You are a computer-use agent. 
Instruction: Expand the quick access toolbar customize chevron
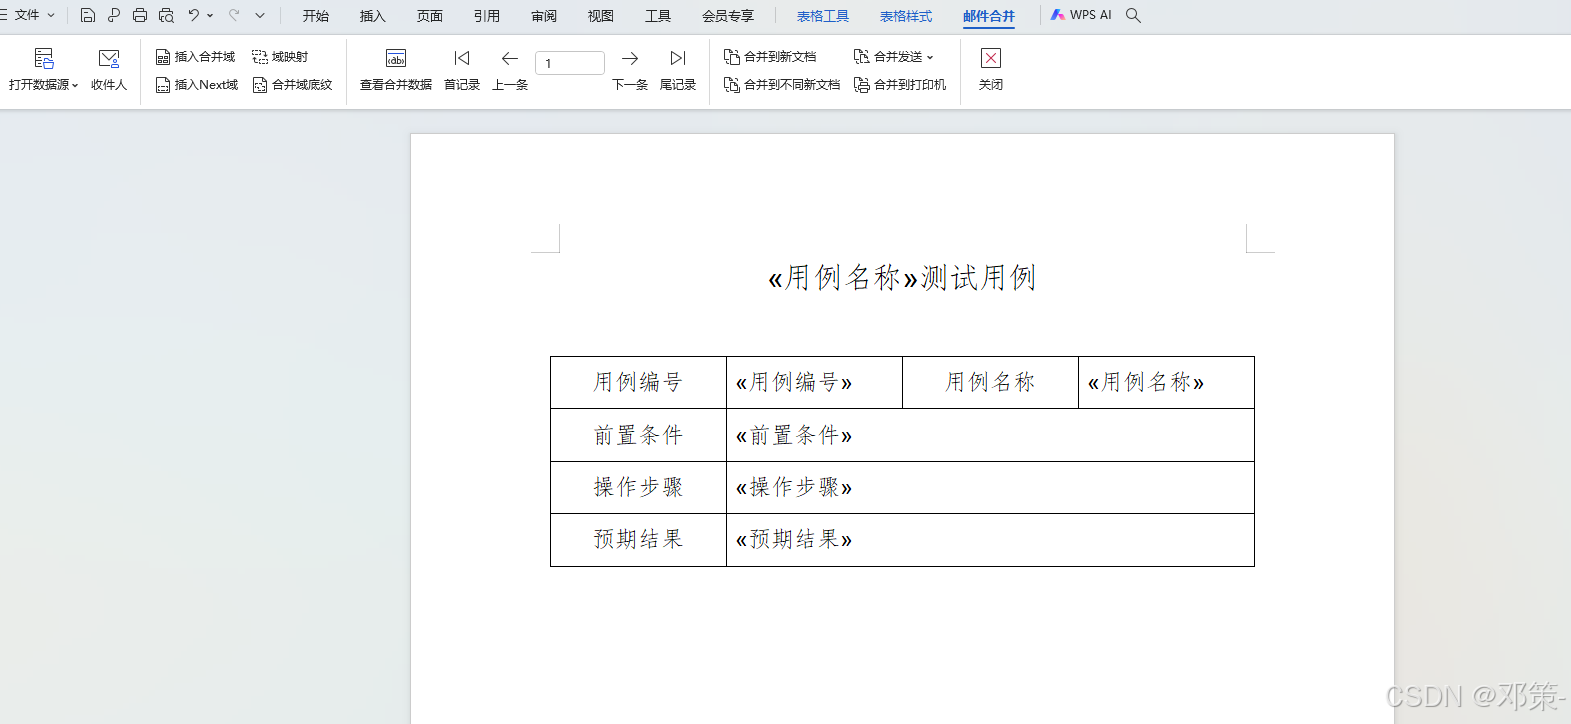coord(260,15)
